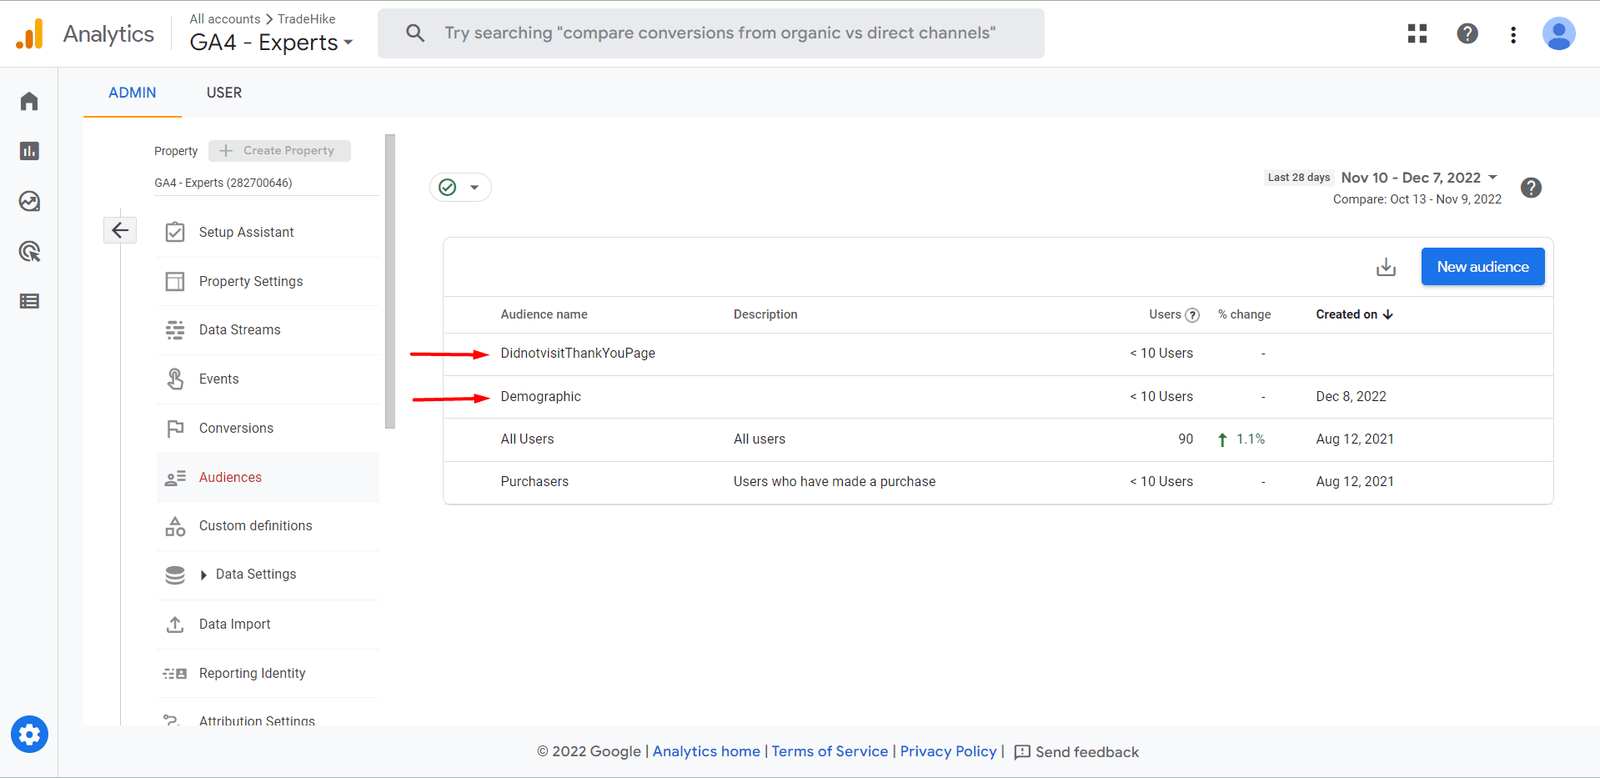The image size is (1600, 778).
Task: Open the help icon next to date range
Action: [1530, 188]
